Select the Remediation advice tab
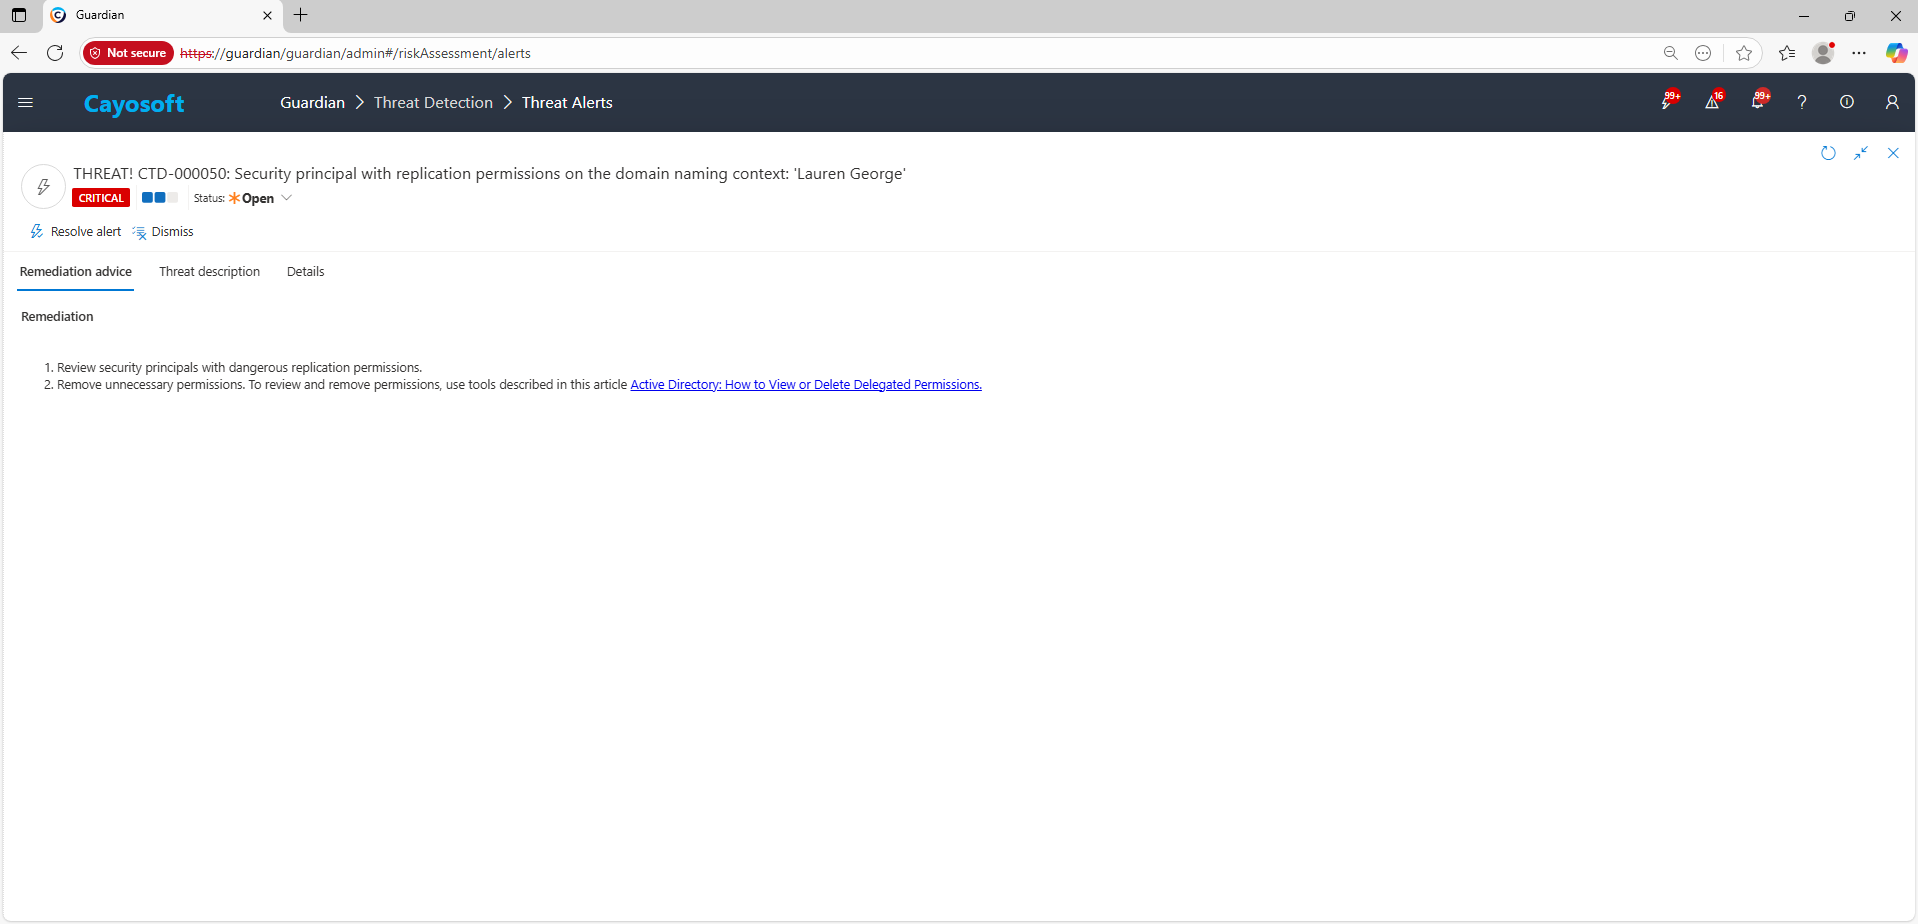 point(76,272)
